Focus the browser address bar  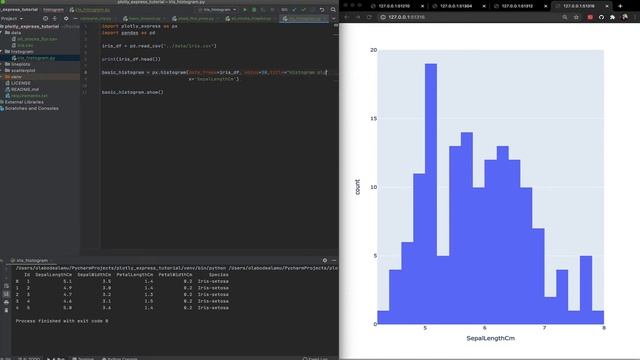(469, 17)
